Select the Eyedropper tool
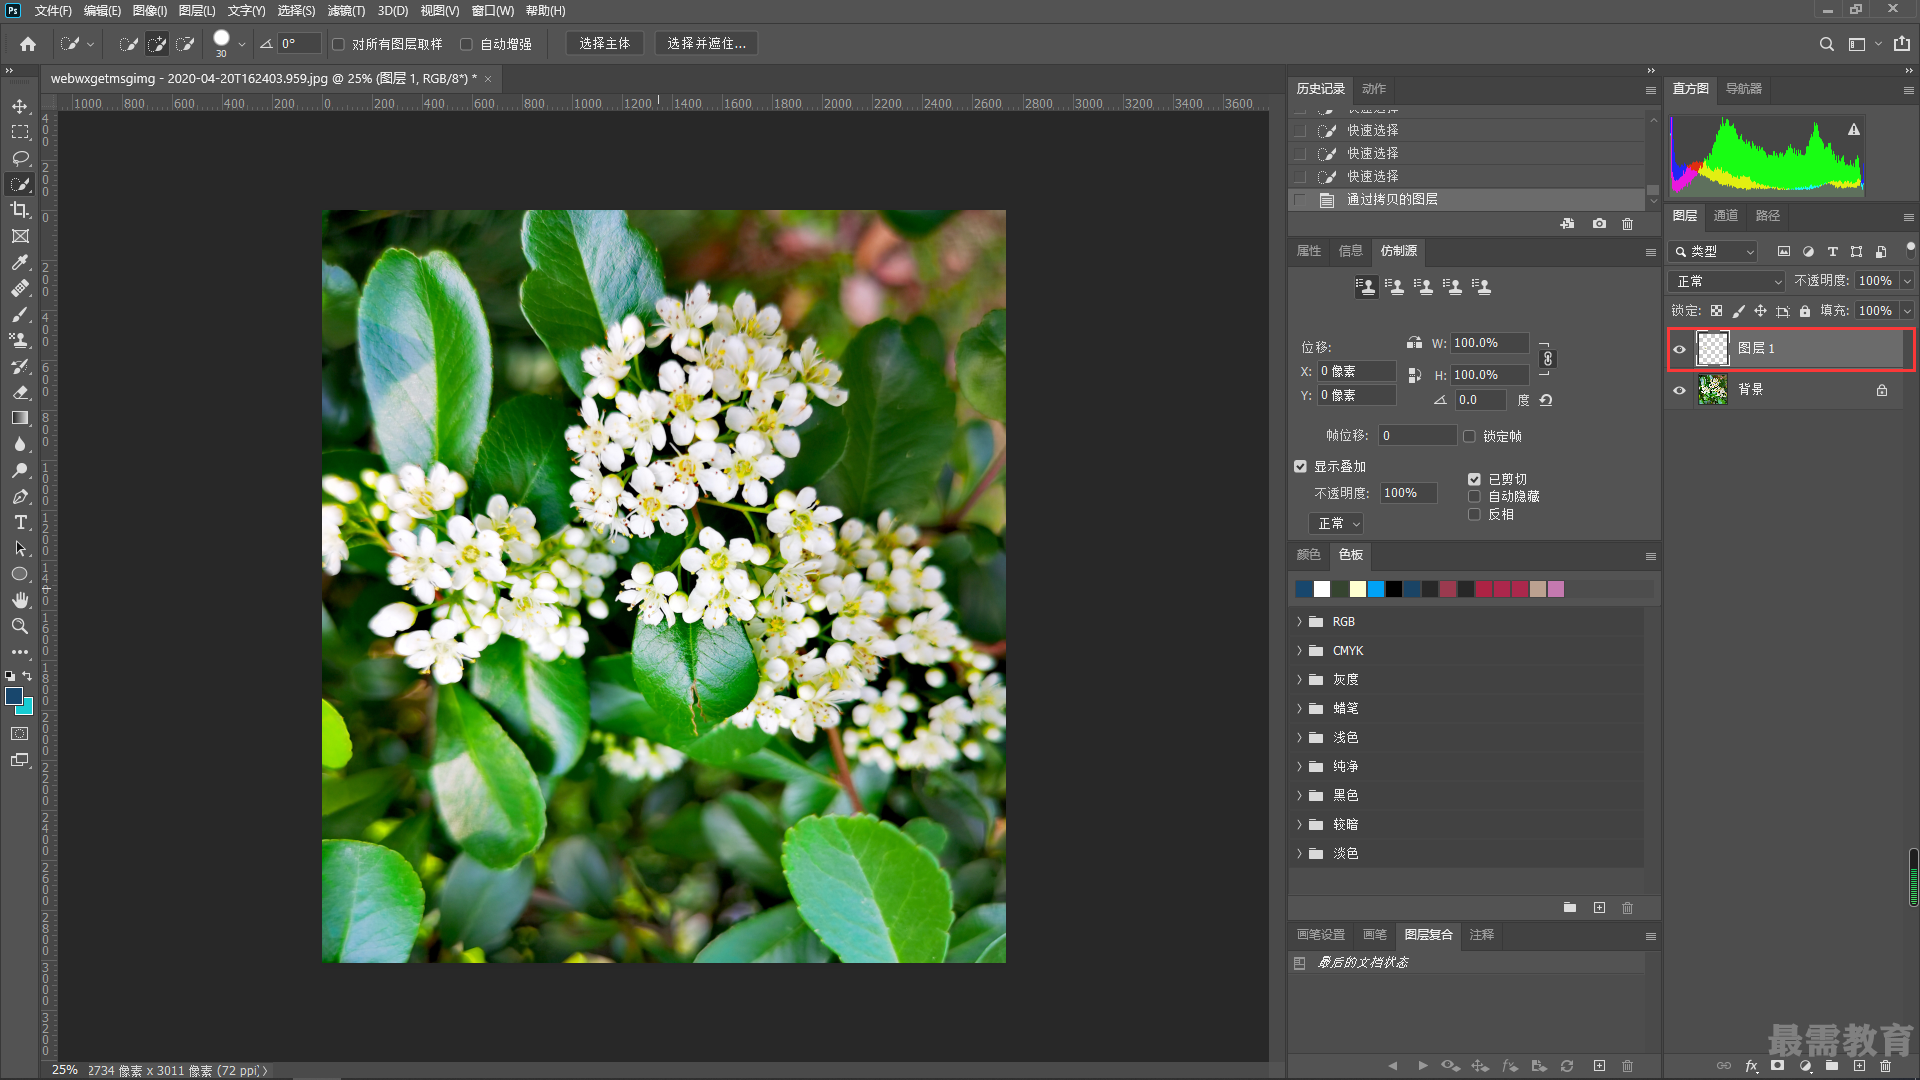This screenshot has width=1920, height=1080. pos(20,262)
